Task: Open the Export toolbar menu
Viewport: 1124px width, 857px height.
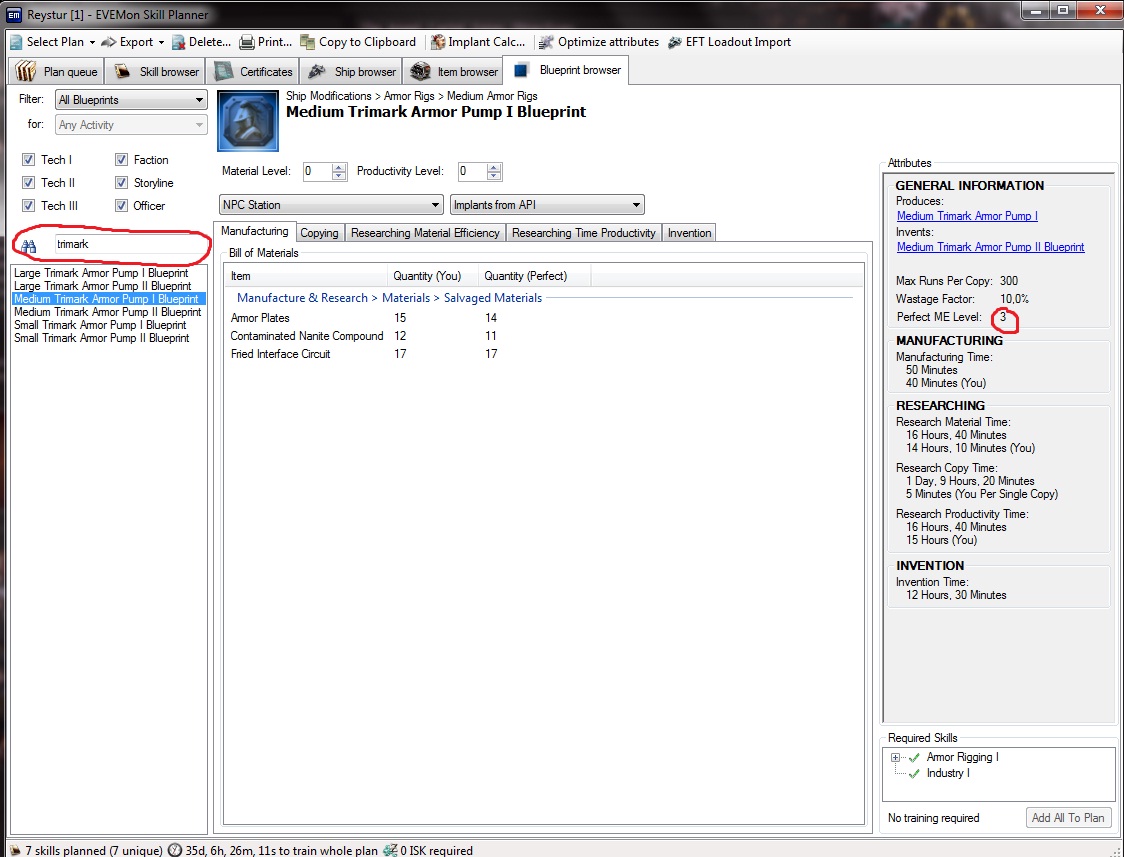Action: point(133,42)
